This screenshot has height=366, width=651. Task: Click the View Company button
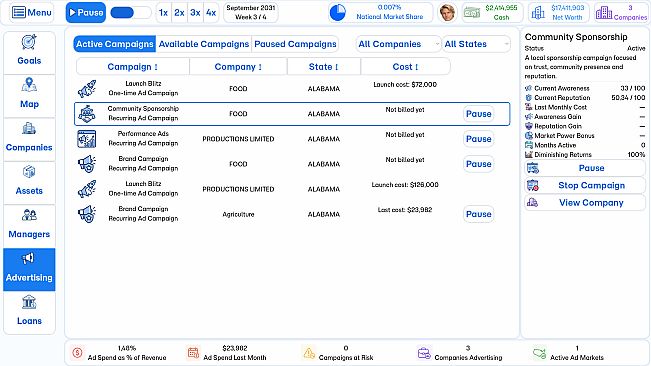585,203
